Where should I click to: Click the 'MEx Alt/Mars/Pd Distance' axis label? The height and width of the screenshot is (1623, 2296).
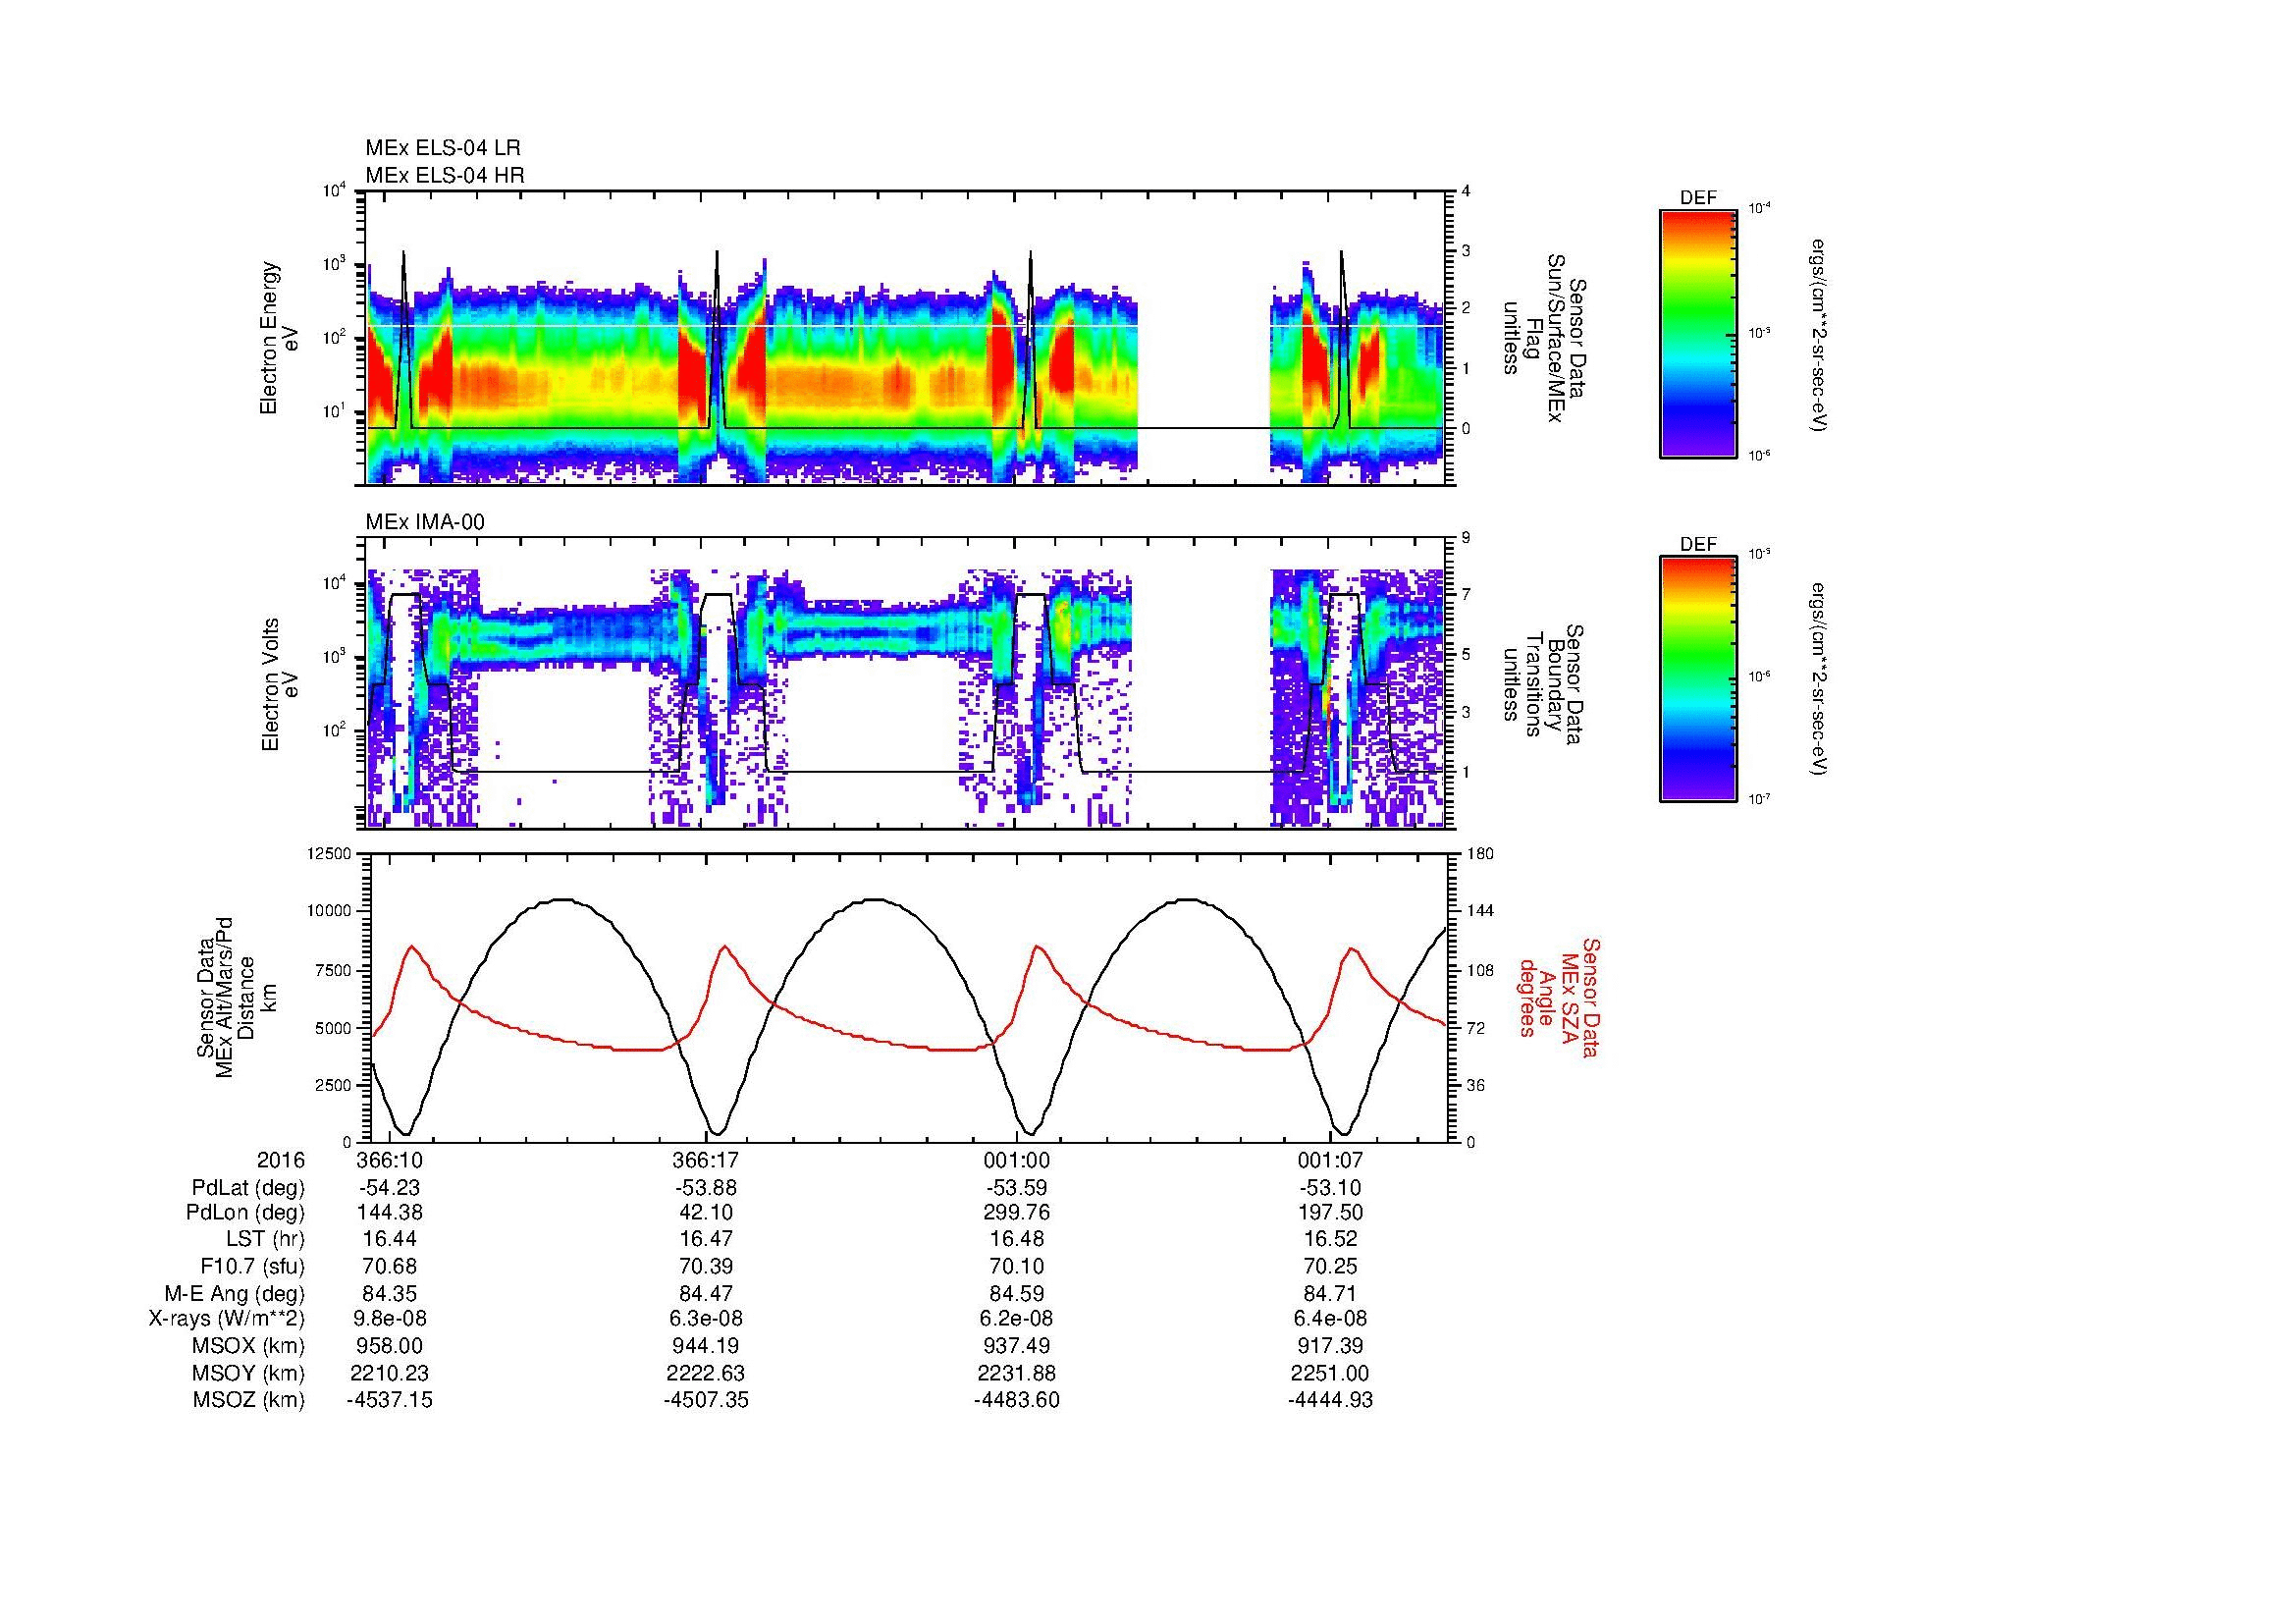pyautogui.click(x=235, y=997)
